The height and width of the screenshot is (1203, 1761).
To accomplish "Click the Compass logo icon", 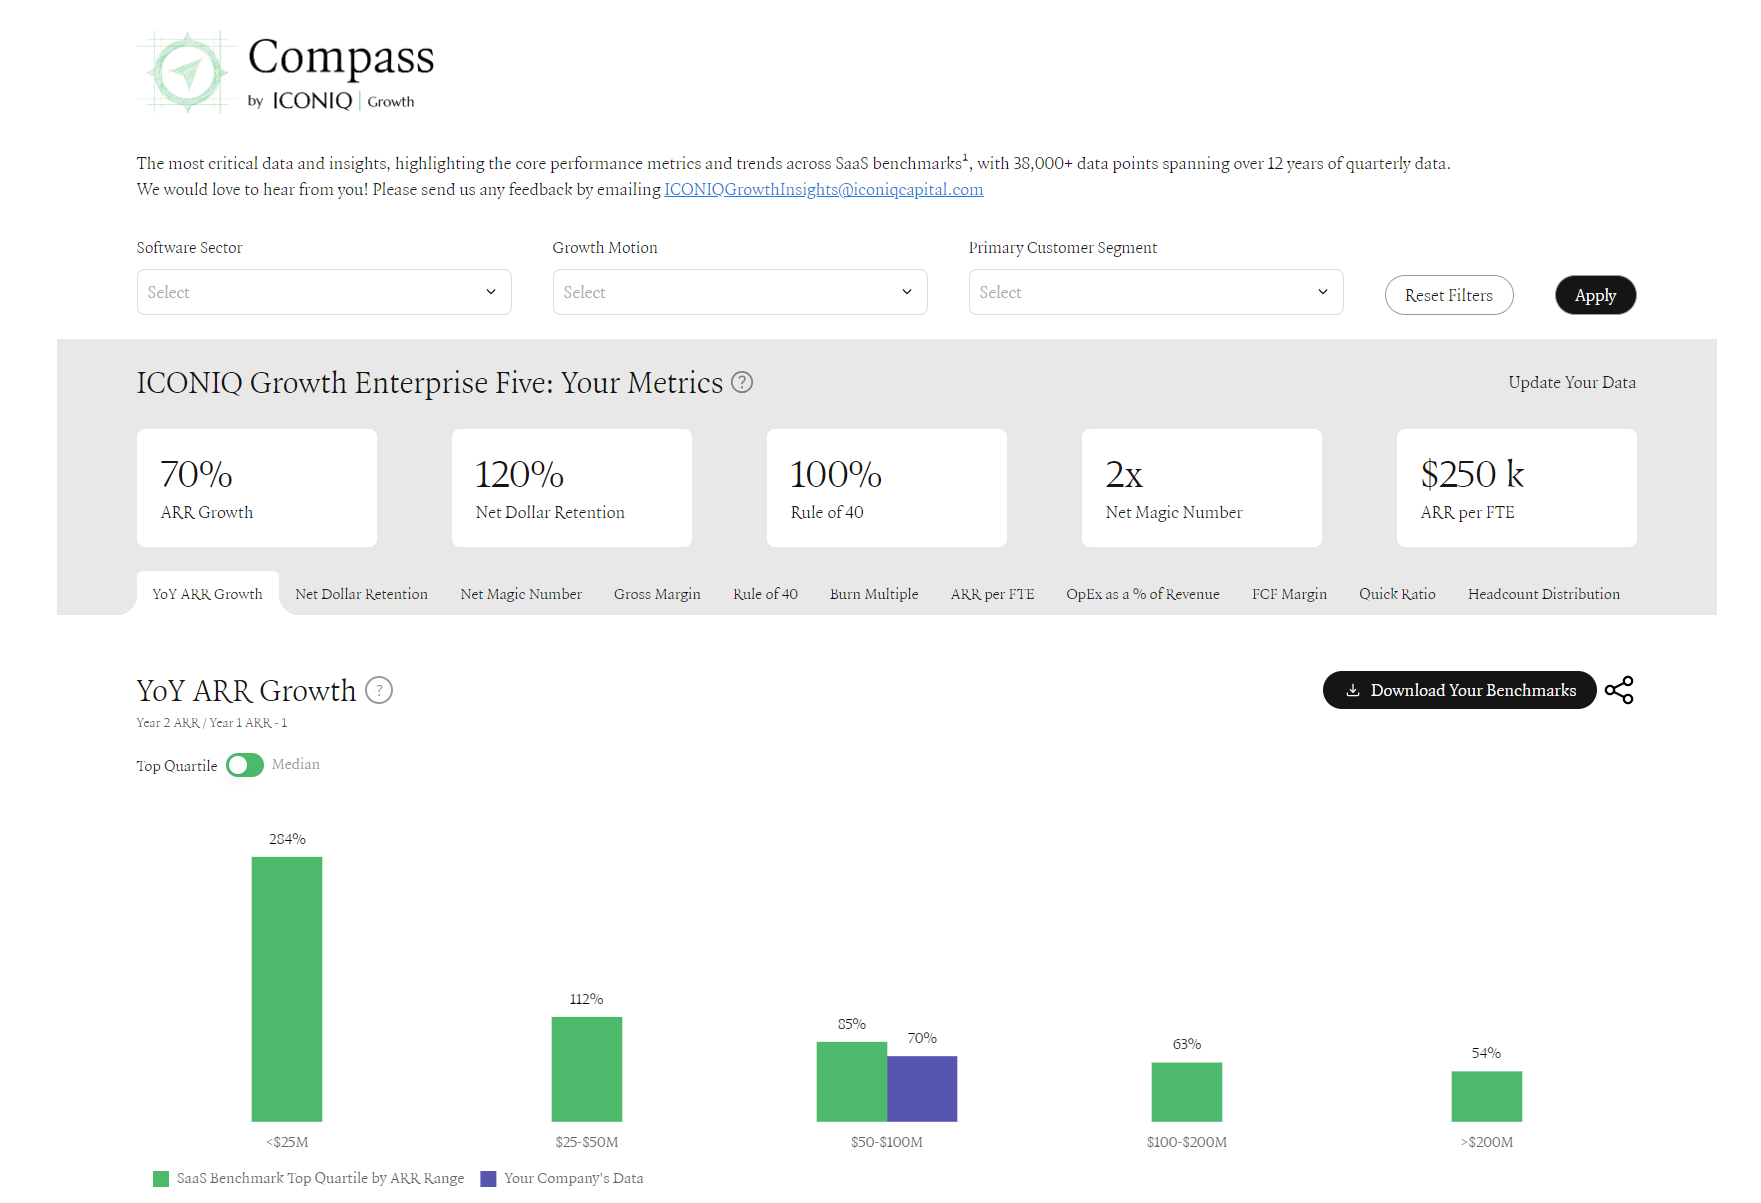I will click(x=188, y=72).
